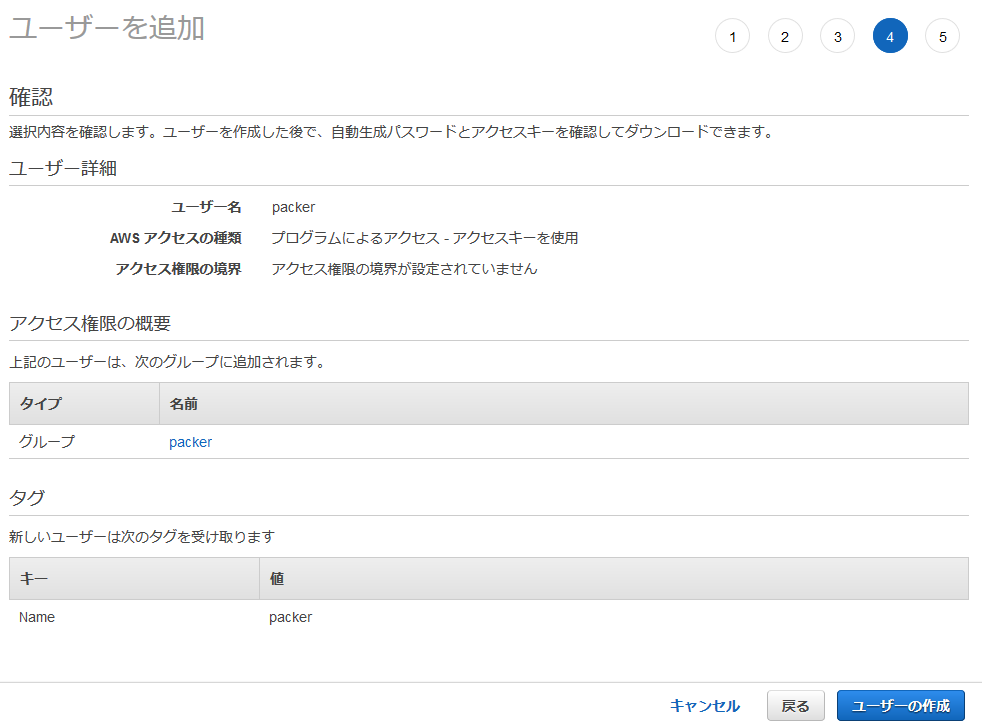The height and width of the screenshot is (725, 982).
Task: Open the packer group link
Action: coord(190,442)
